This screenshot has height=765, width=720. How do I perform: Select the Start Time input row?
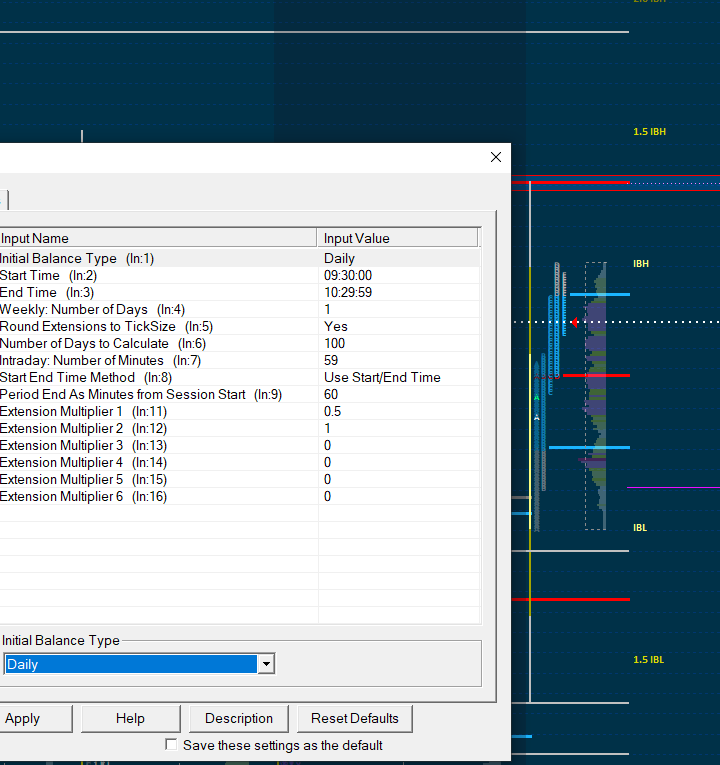(50, 275)
